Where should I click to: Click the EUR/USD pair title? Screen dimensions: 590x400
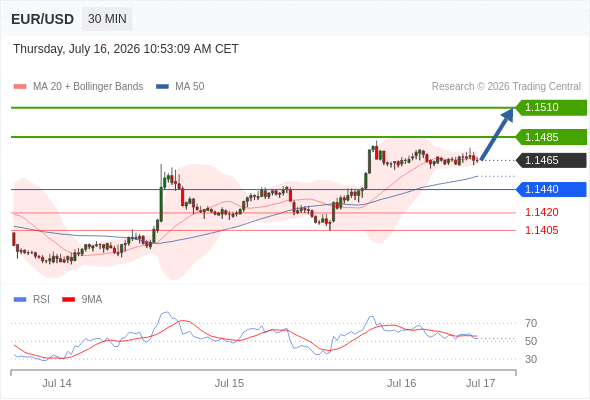(x=43, y=19)
